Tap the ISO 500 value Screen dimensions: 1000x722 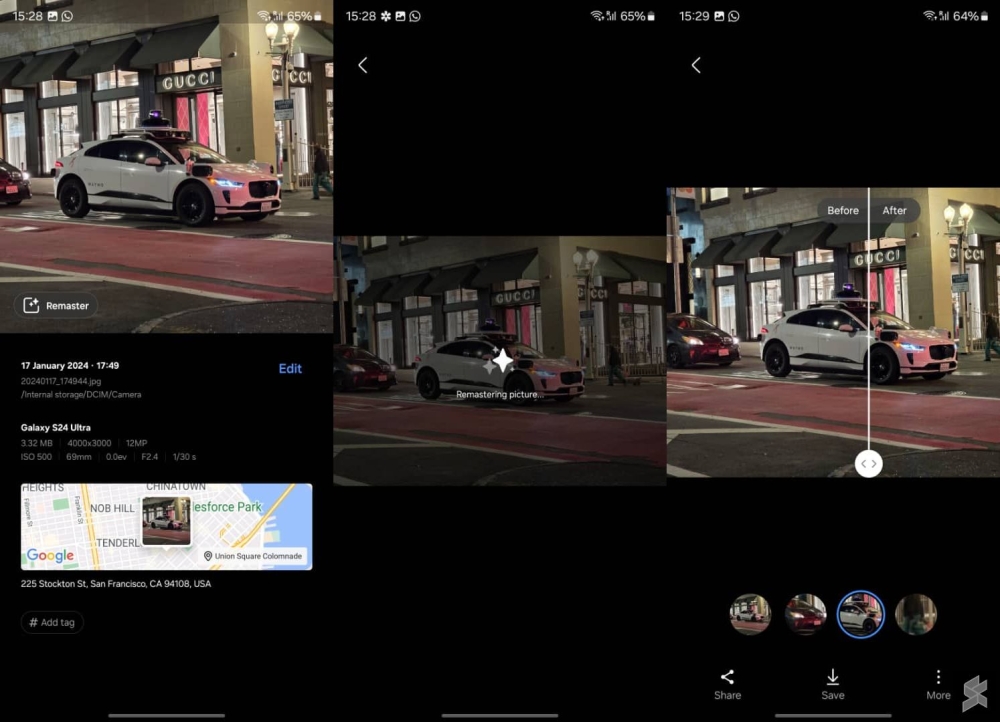point(36,457)
